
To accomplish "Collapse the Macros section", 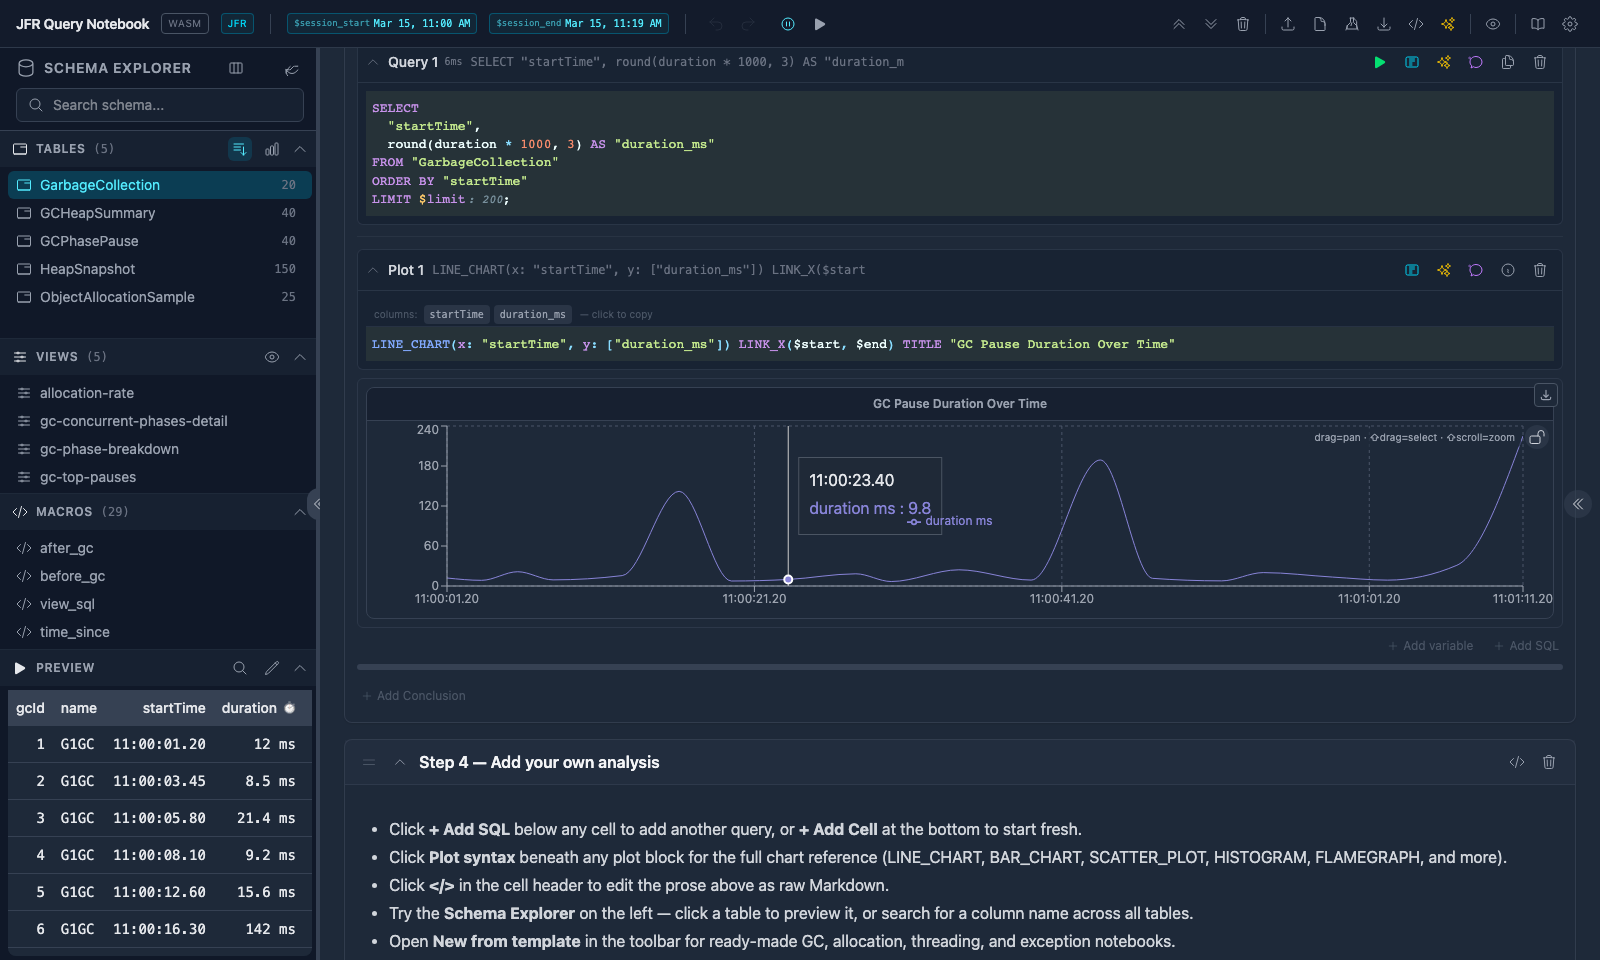I will (x=300, y=512).
